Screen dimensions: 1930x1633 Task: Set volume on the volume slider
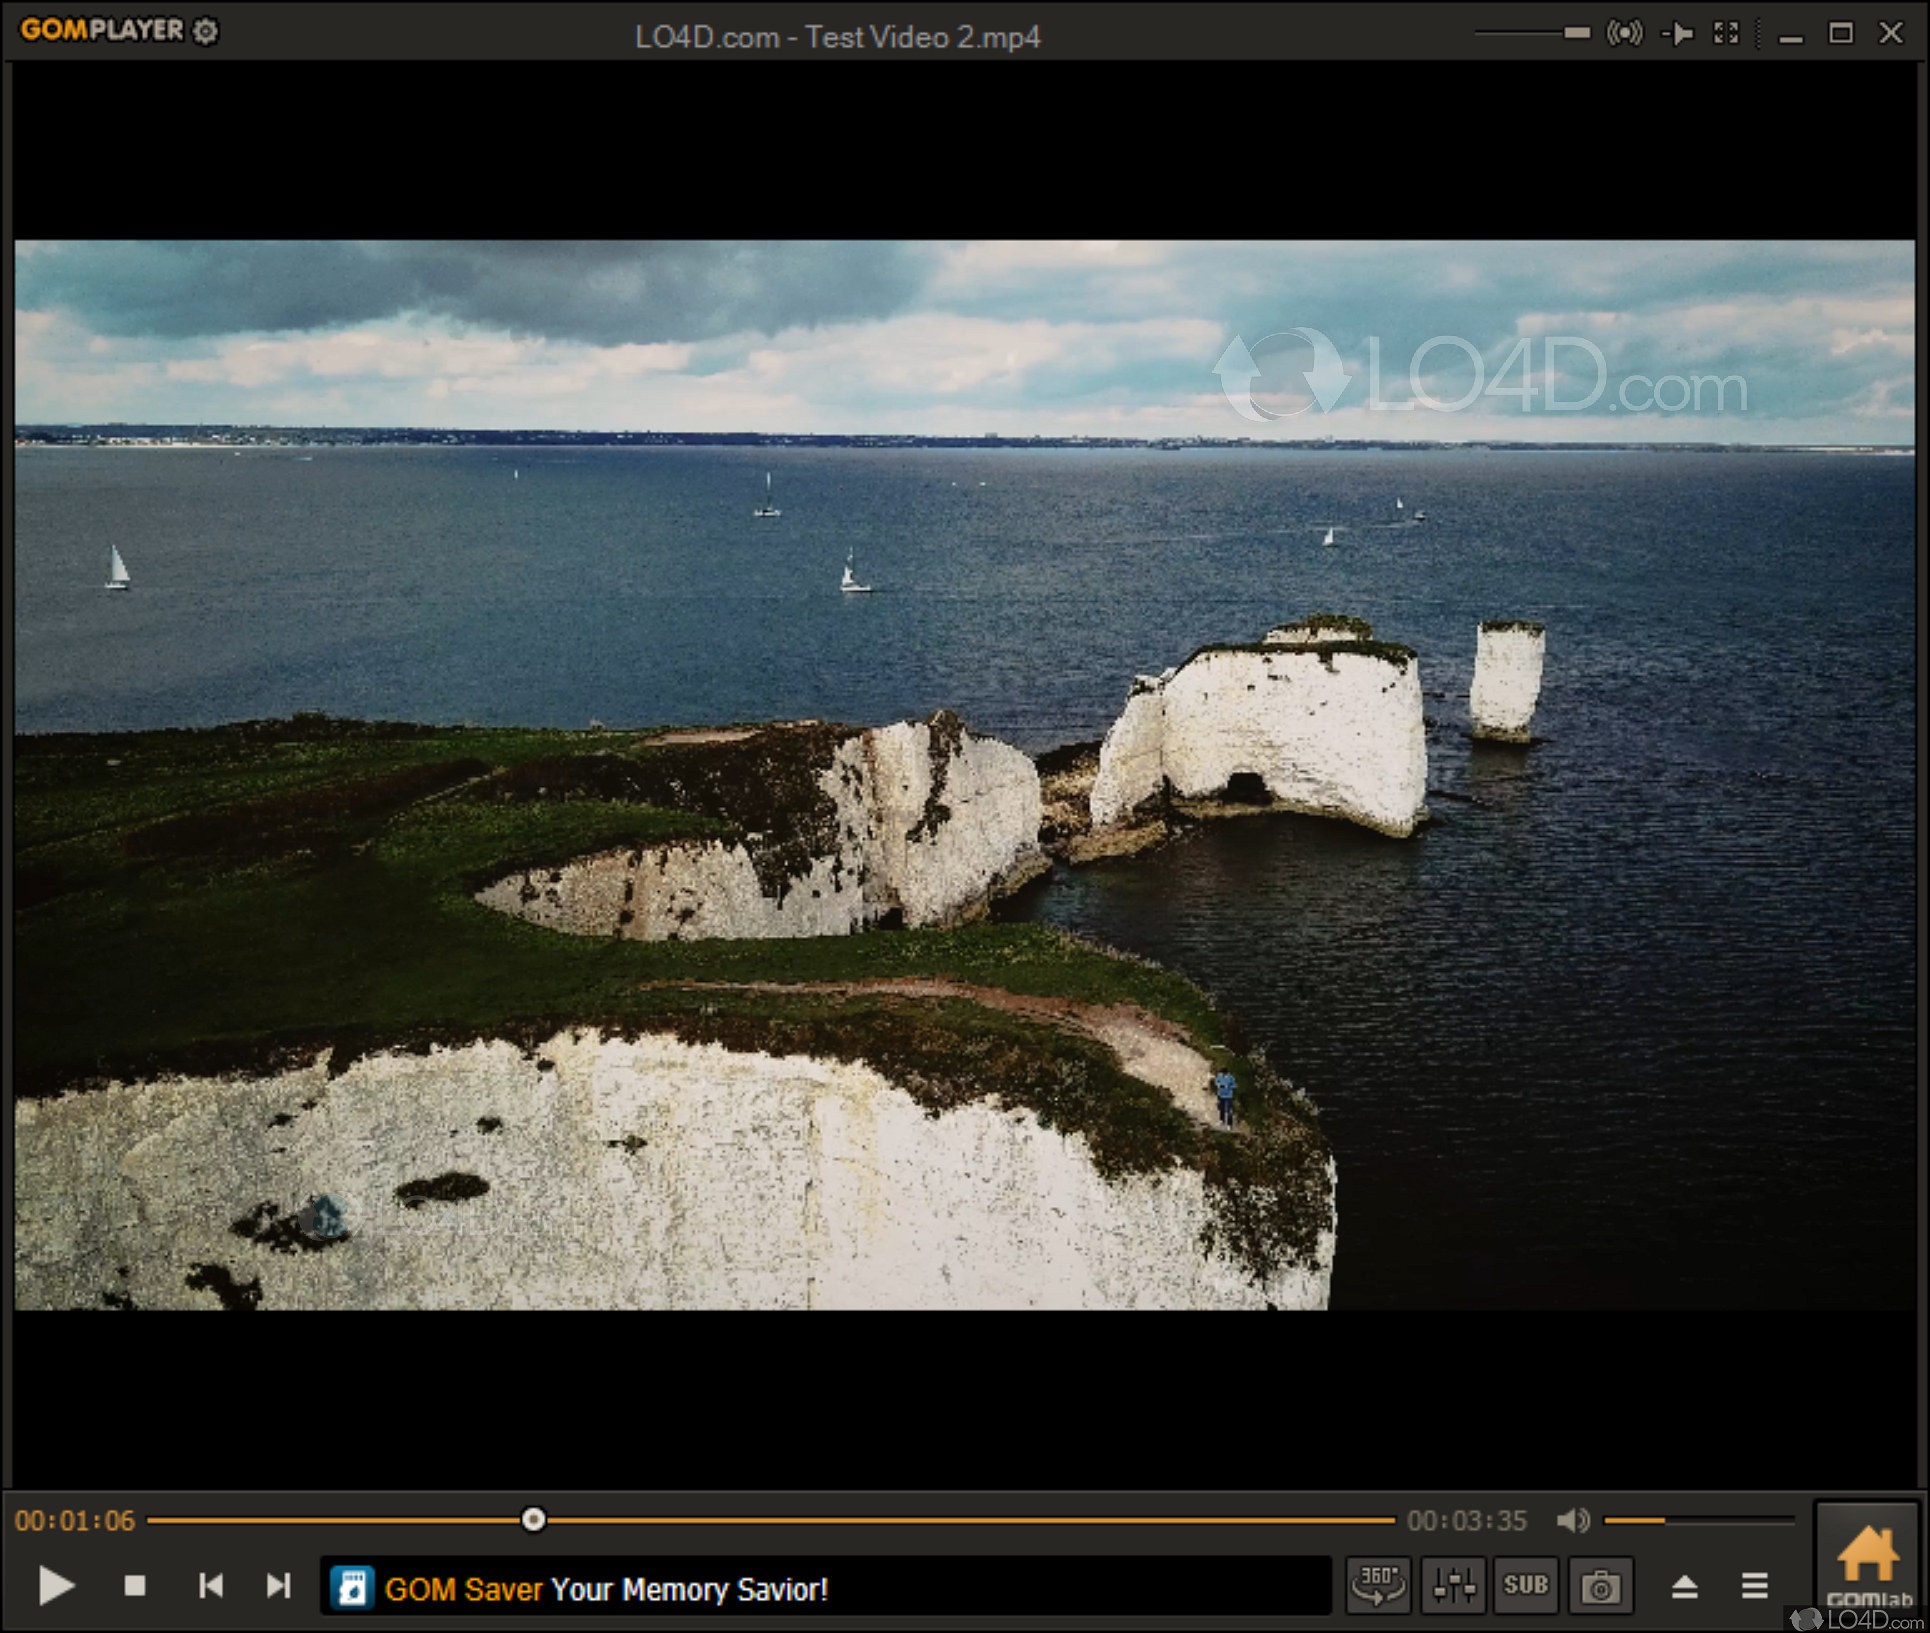coord(1698,1520)
